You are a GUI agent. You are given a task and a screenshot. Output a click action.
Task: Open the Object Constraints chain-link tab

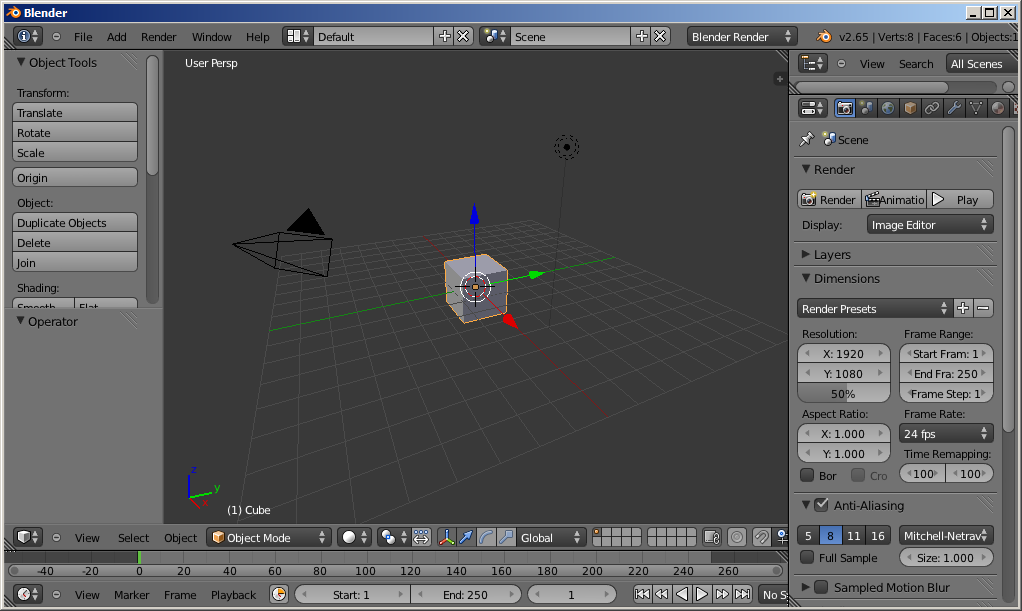[932, 108]
